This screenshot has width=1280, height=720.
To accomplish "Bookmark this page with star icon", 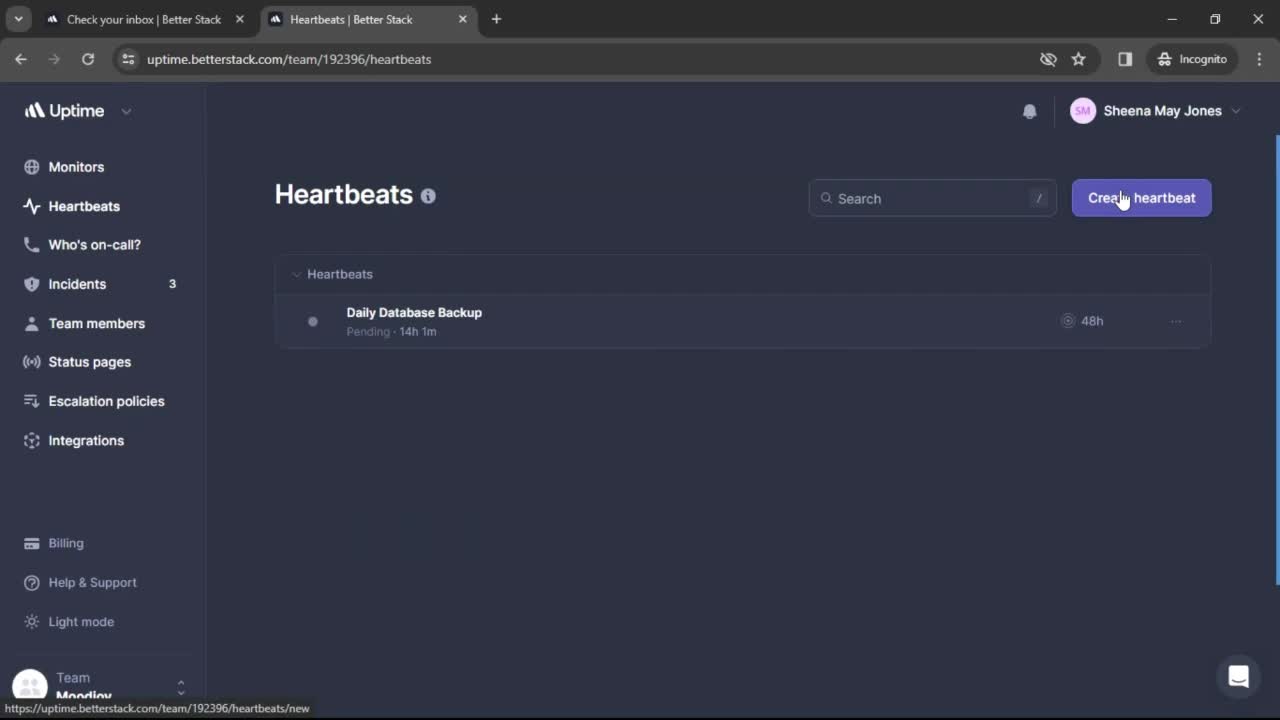I will (1078, 59).
